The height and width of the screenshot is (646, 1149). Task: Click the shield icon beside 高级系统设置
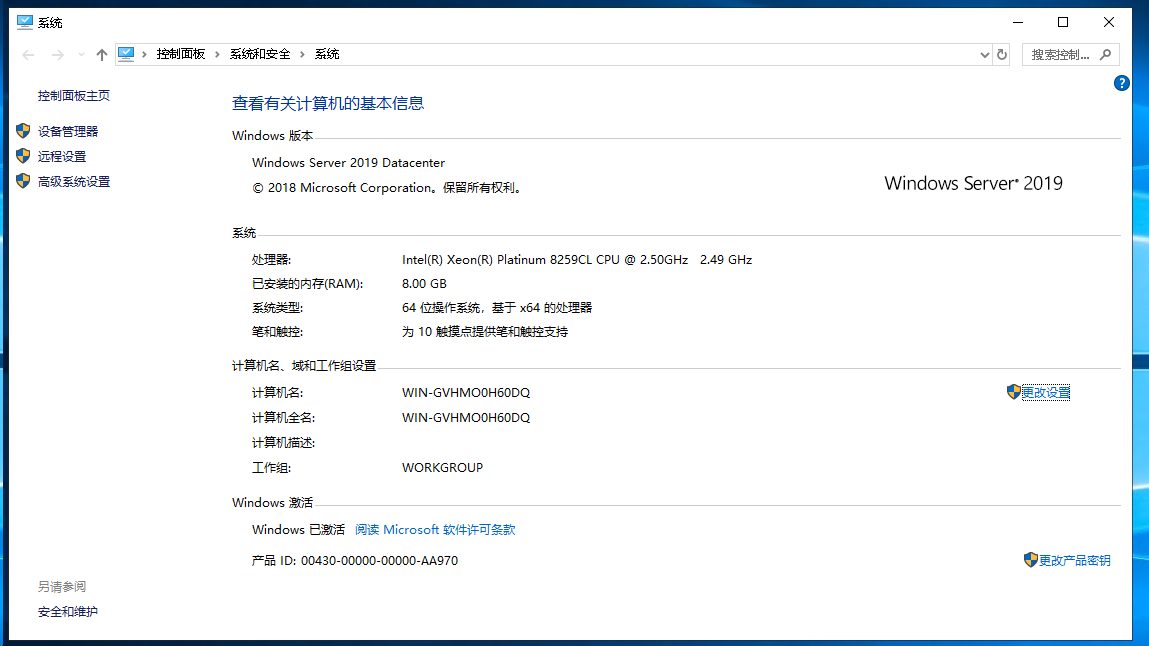[x=23, y=181]
